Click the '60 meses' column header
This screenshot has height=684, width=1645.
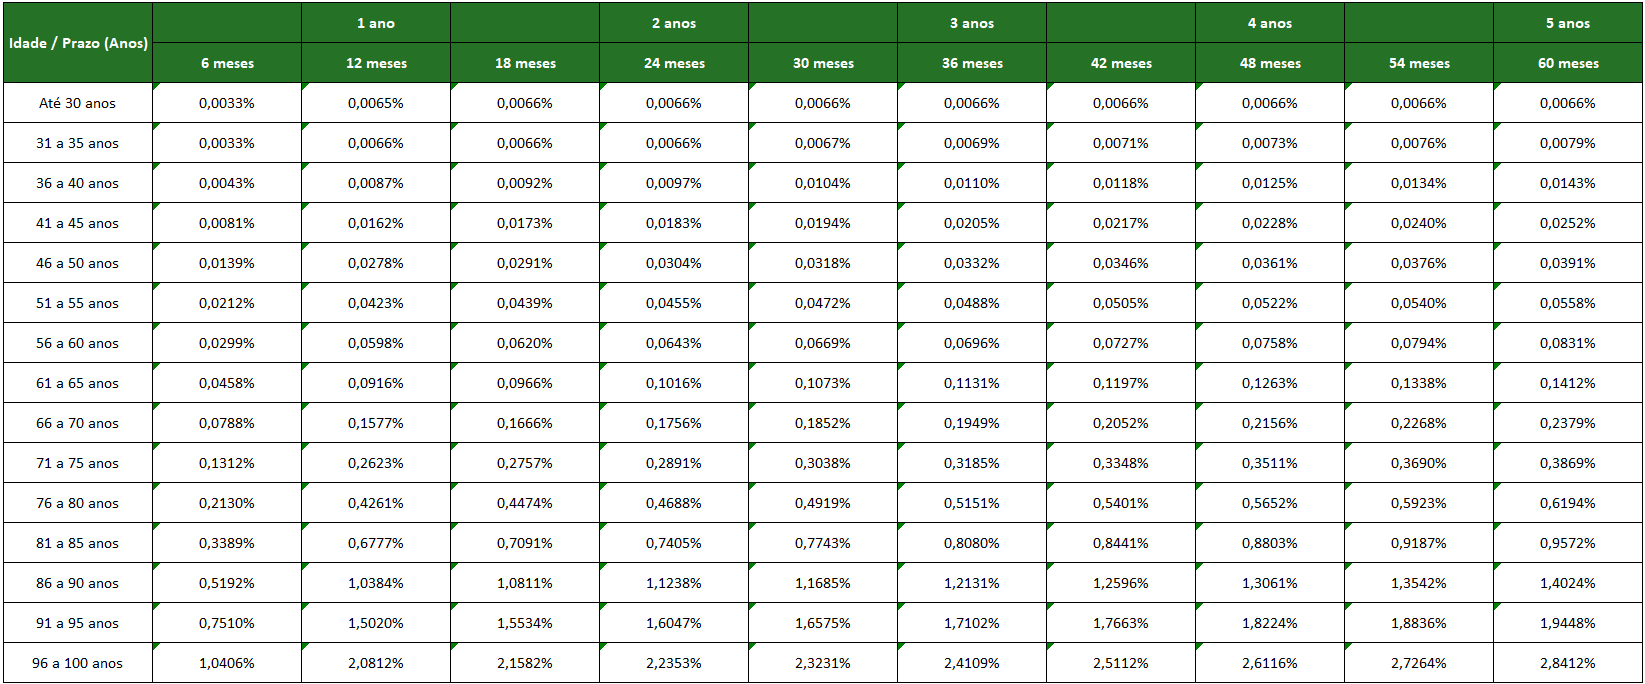[1568, 63]
